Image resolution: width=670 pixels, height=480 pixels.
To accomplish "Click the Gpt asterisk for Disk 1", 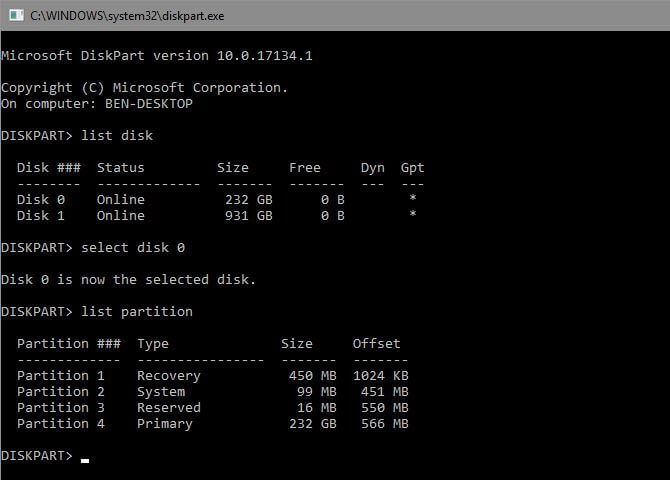I will click(413, 215).
